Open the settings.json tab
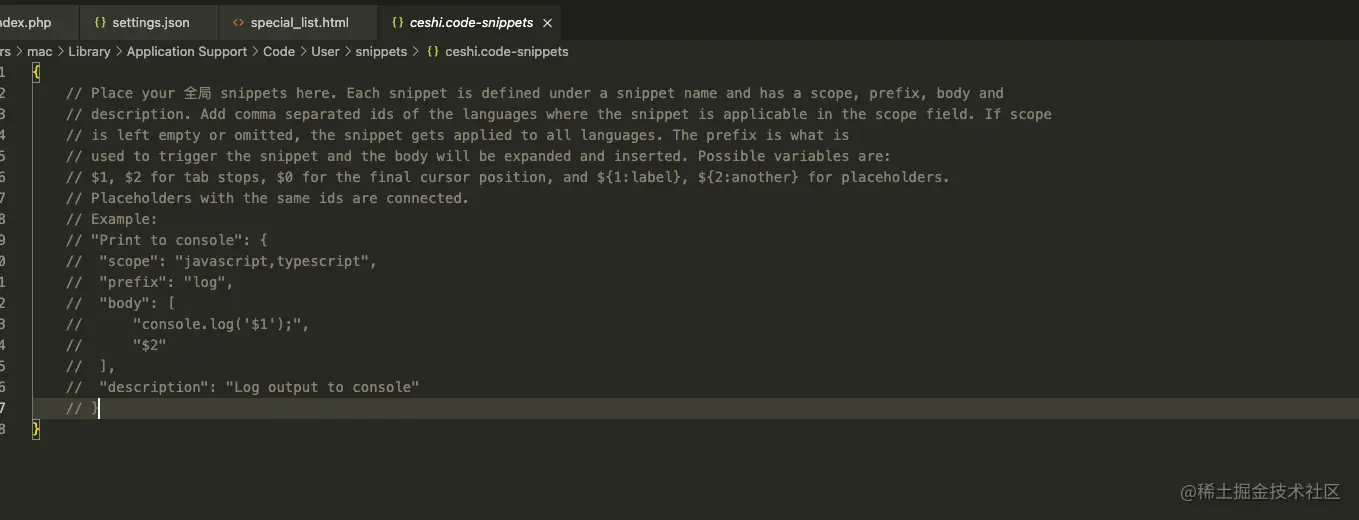Screen dimensions: 1359x520 click(x=150, y=22)
